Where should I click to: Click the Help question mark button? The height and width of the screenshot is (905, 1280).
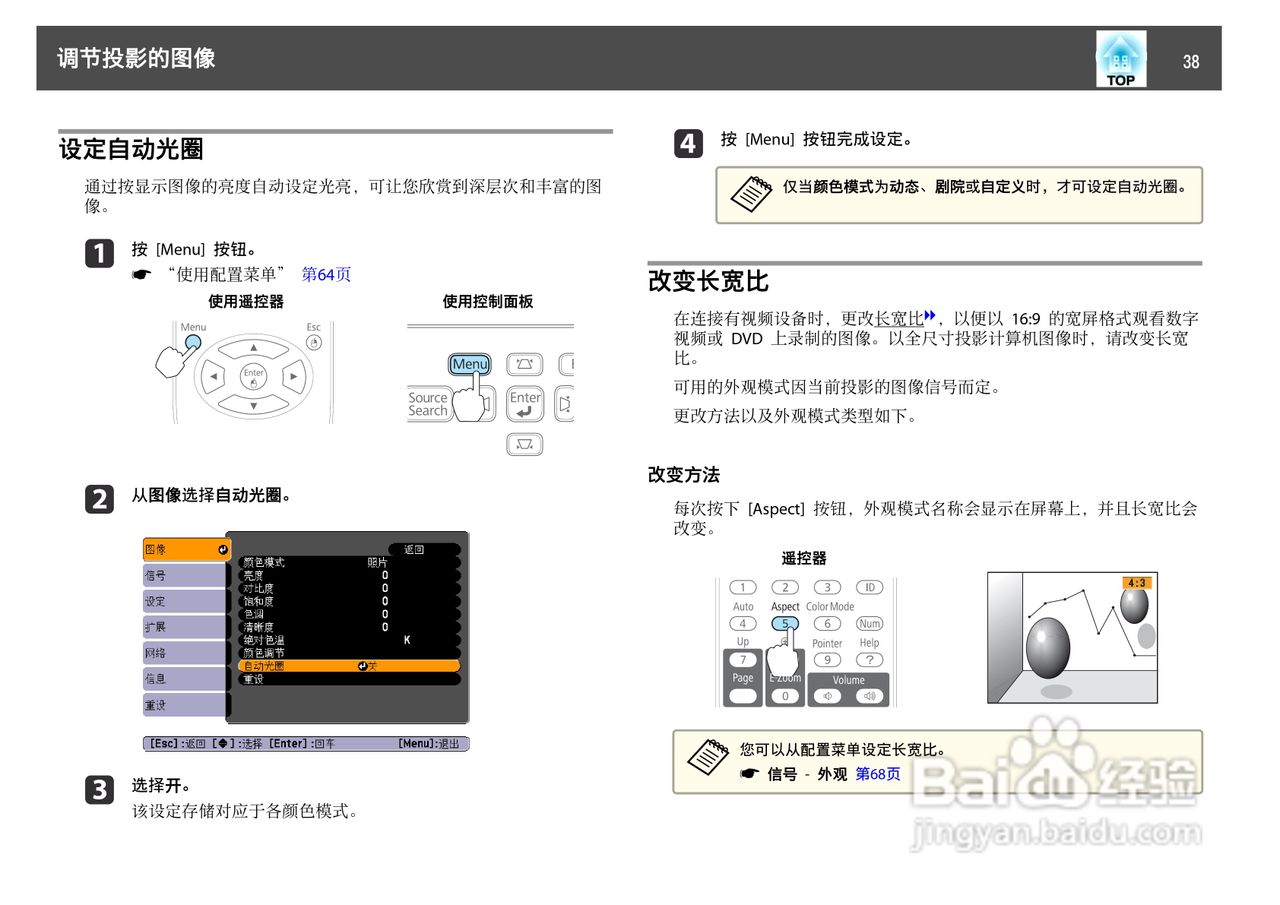[872, 658]
